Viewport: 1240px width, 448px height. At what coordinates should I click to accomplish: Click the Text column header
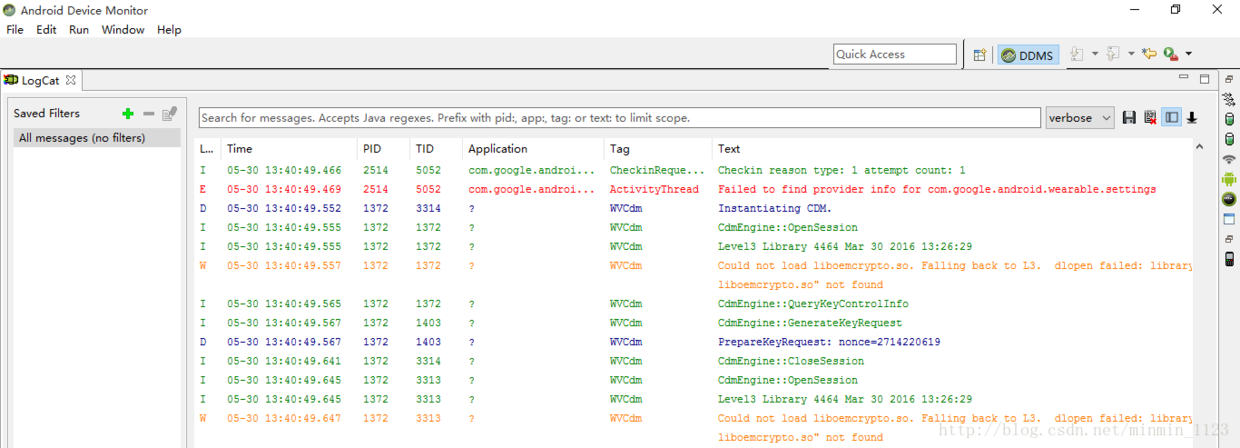[x=952, y=149]
